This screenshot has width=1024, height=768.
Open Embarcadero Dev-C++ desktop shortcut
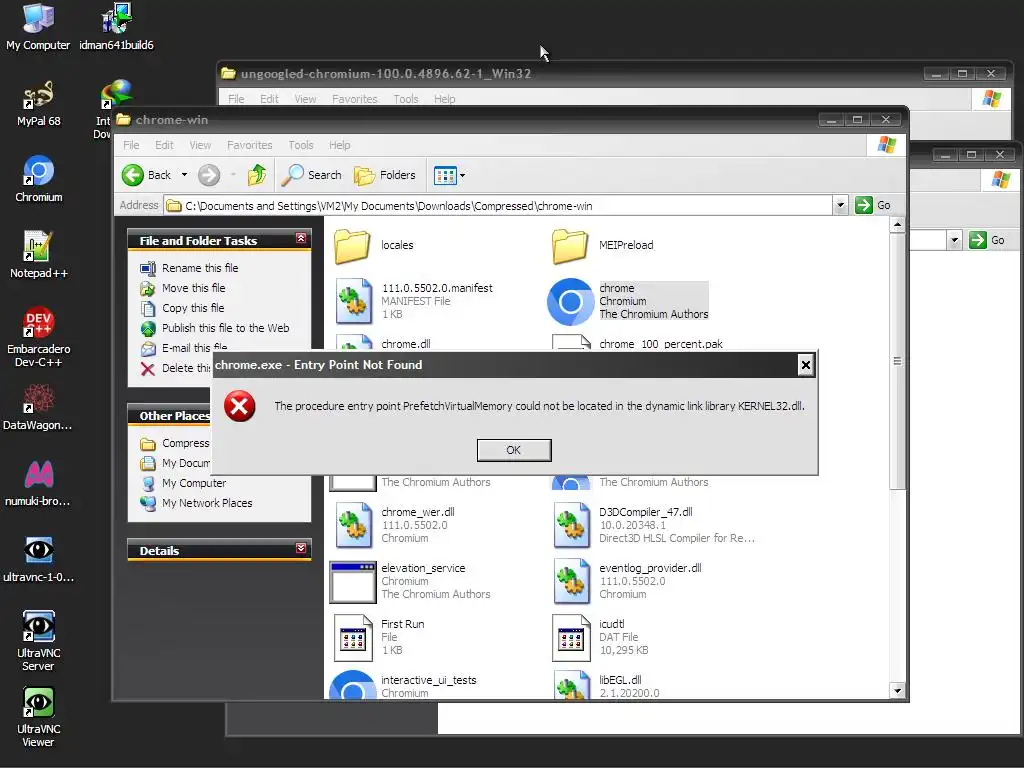click(x=39, y=337)
